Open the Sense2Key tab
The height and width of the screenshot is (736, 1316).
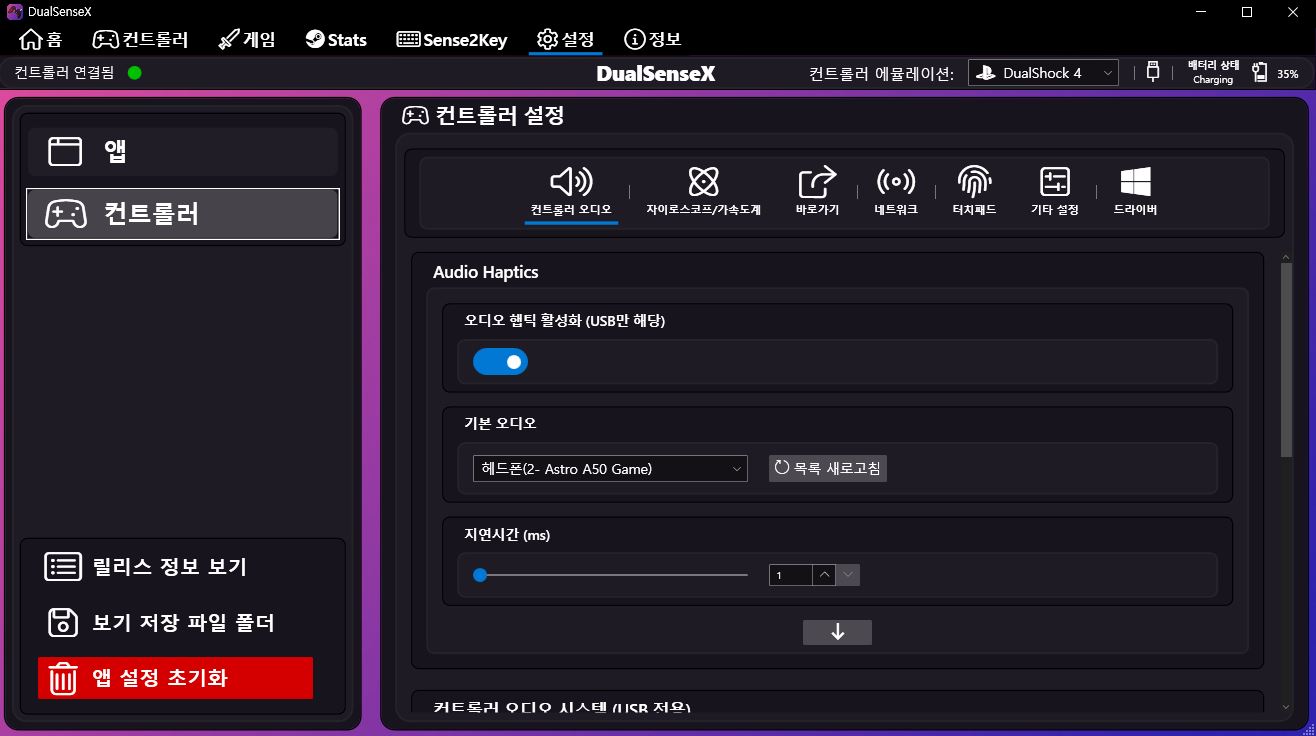point(452,40)
